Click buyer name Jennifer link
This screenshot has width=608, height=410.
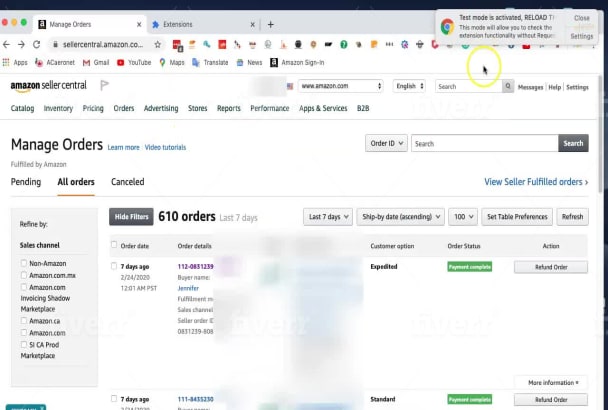click(188, 288)
